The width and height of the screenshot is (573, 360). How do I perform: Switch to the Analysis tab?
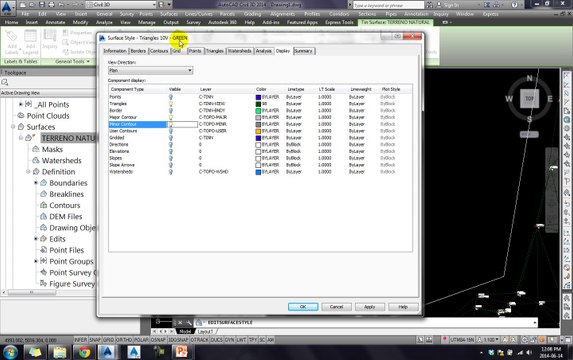coord(264,51)
